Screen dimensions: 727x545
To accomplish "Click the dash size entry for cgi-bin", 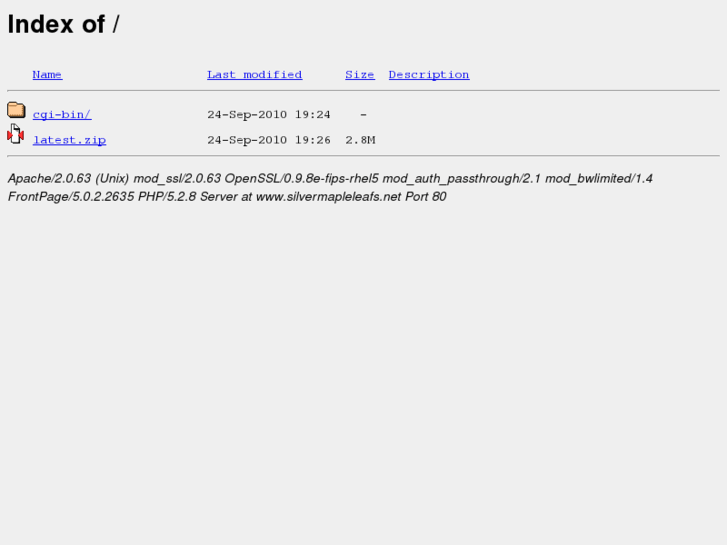I will 364,115.
